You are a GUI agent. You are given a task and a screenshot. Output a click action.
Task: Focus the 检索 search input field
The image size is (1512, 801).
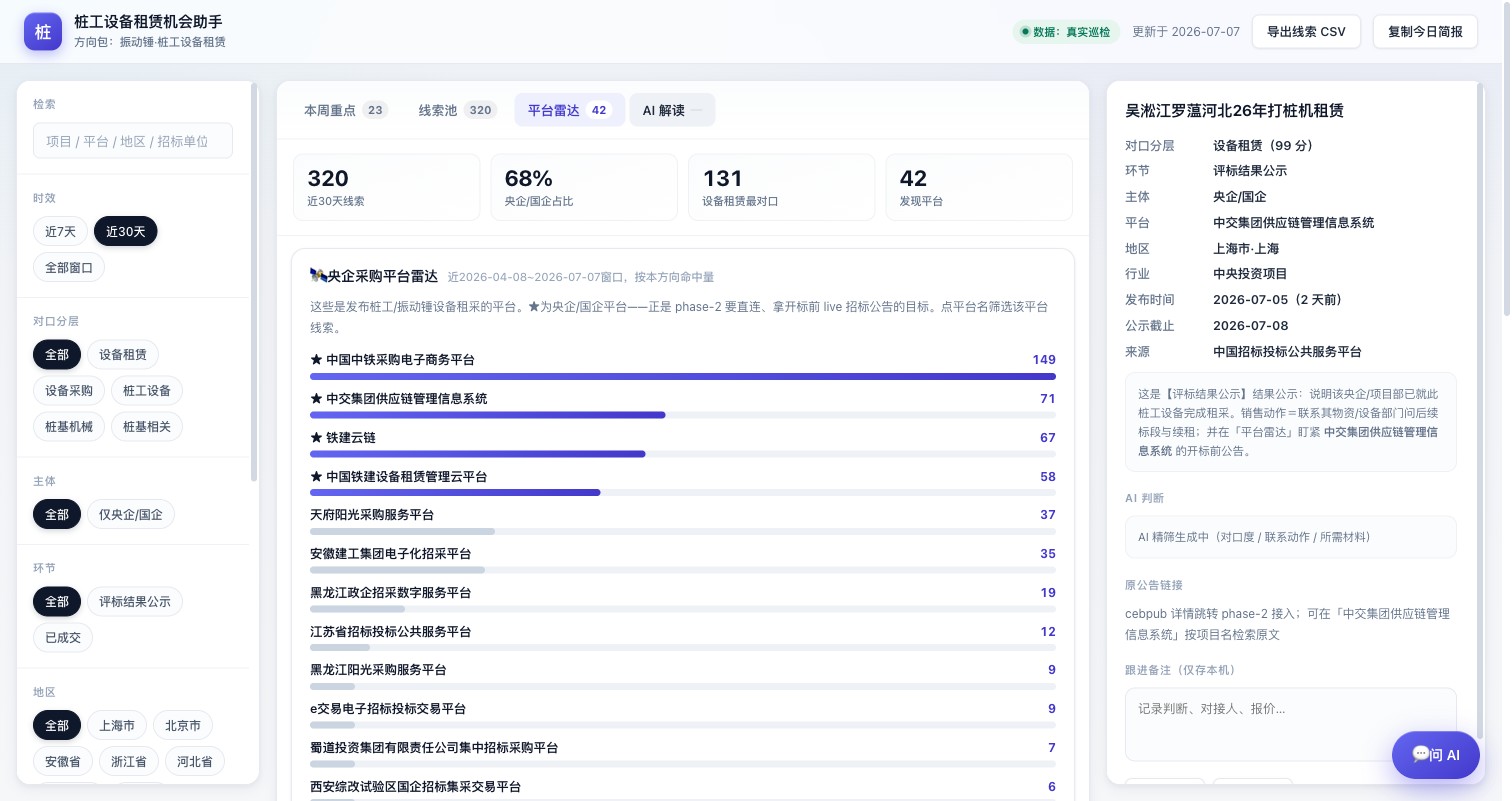click(x=133, y=141)
